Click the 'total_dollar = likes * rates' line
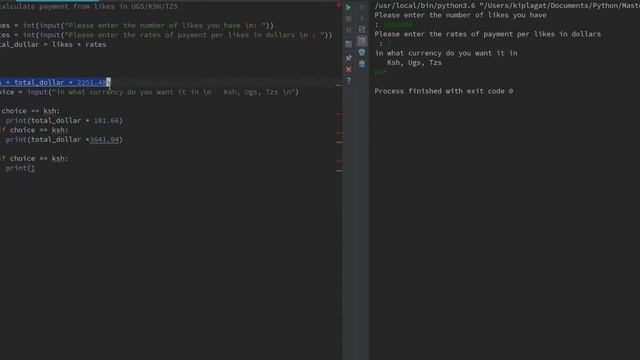Screen dimensions: 640x360 [53, 44]
